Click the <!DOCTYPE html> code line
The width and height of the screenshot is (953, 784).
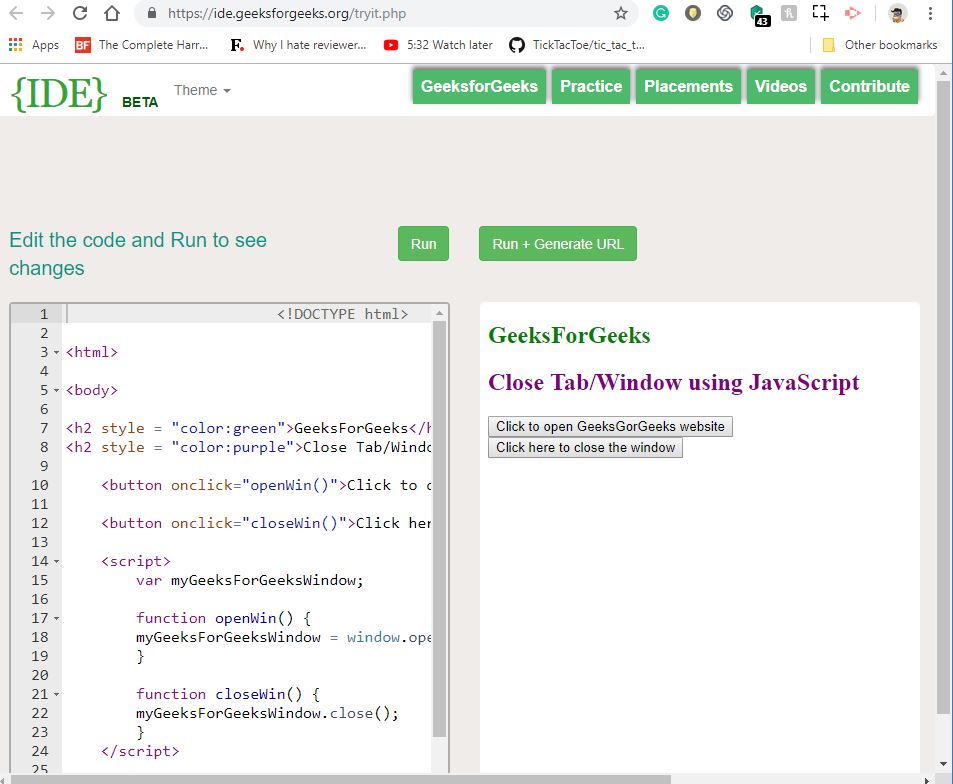[x=342, y=314]
